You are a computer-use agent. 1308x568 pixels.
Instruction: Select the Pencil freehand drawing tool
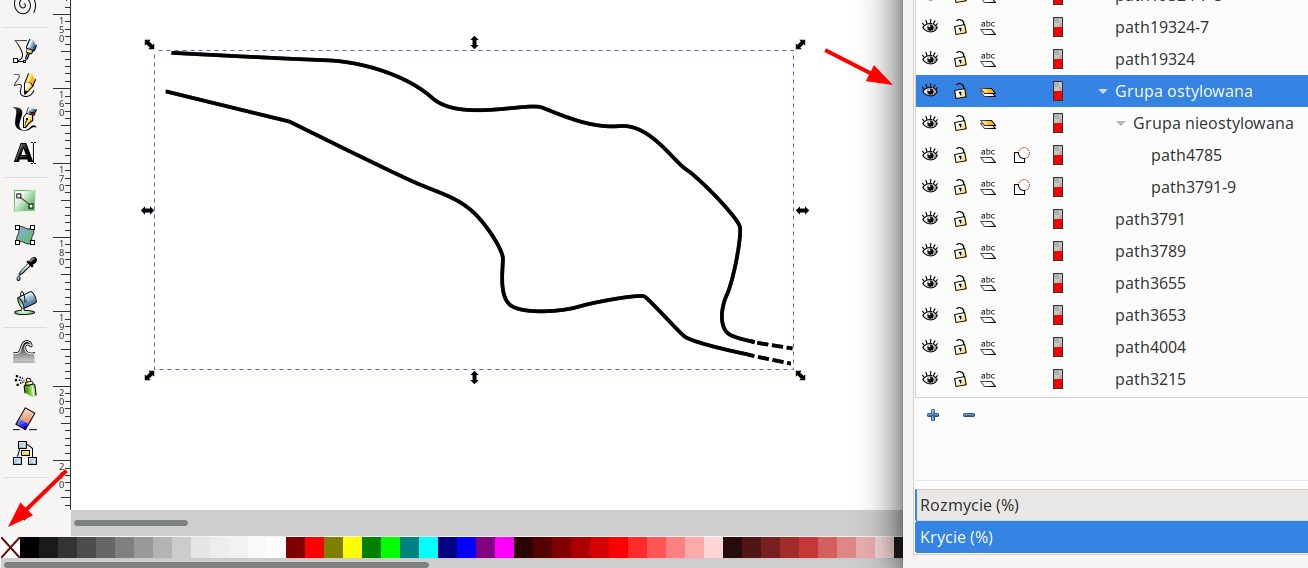(x=25, y=84)
